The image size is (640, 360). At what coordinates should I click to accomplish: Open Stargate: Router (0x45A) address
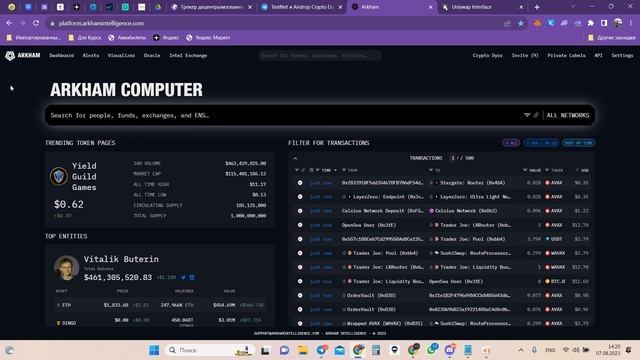[472, 183]
